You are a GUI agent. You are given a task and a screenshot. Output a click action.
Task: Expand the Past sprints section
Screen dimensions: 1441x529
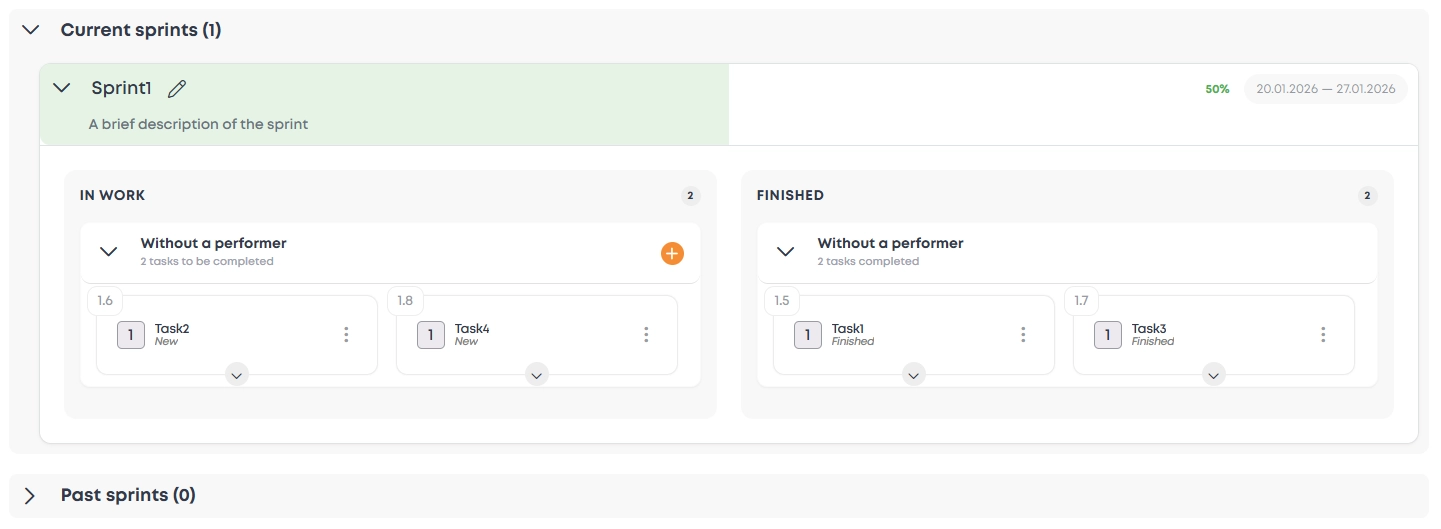pos(31,495)
